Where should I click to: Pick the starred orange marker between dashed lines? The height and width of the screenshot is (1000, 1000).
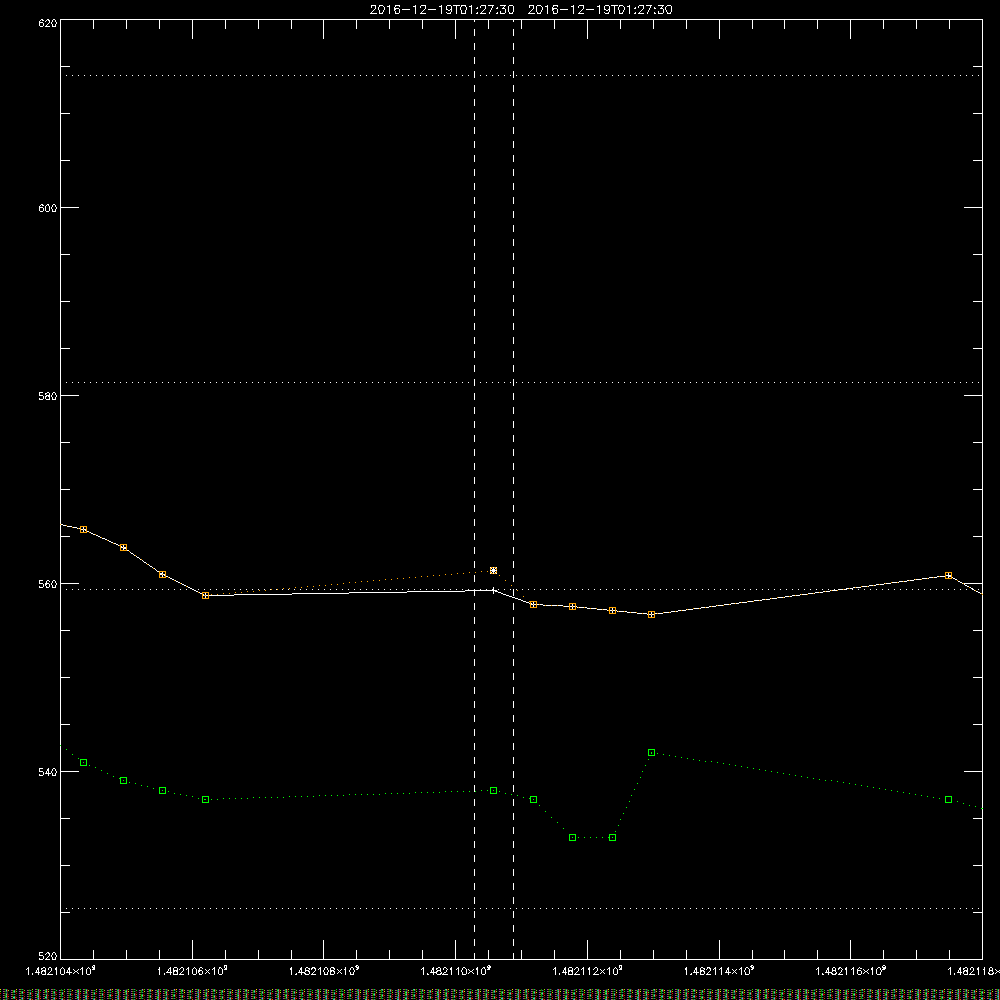tap(494, 571)
